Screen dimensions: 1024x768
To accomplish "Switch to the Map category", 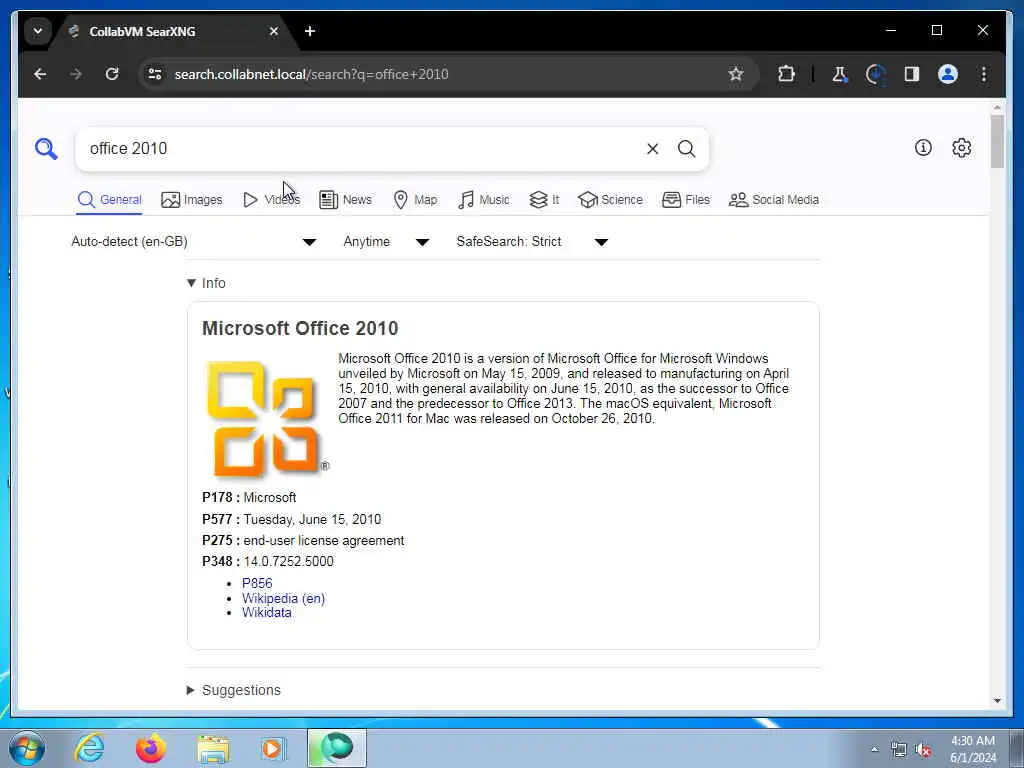I will [x=415, y=200].
